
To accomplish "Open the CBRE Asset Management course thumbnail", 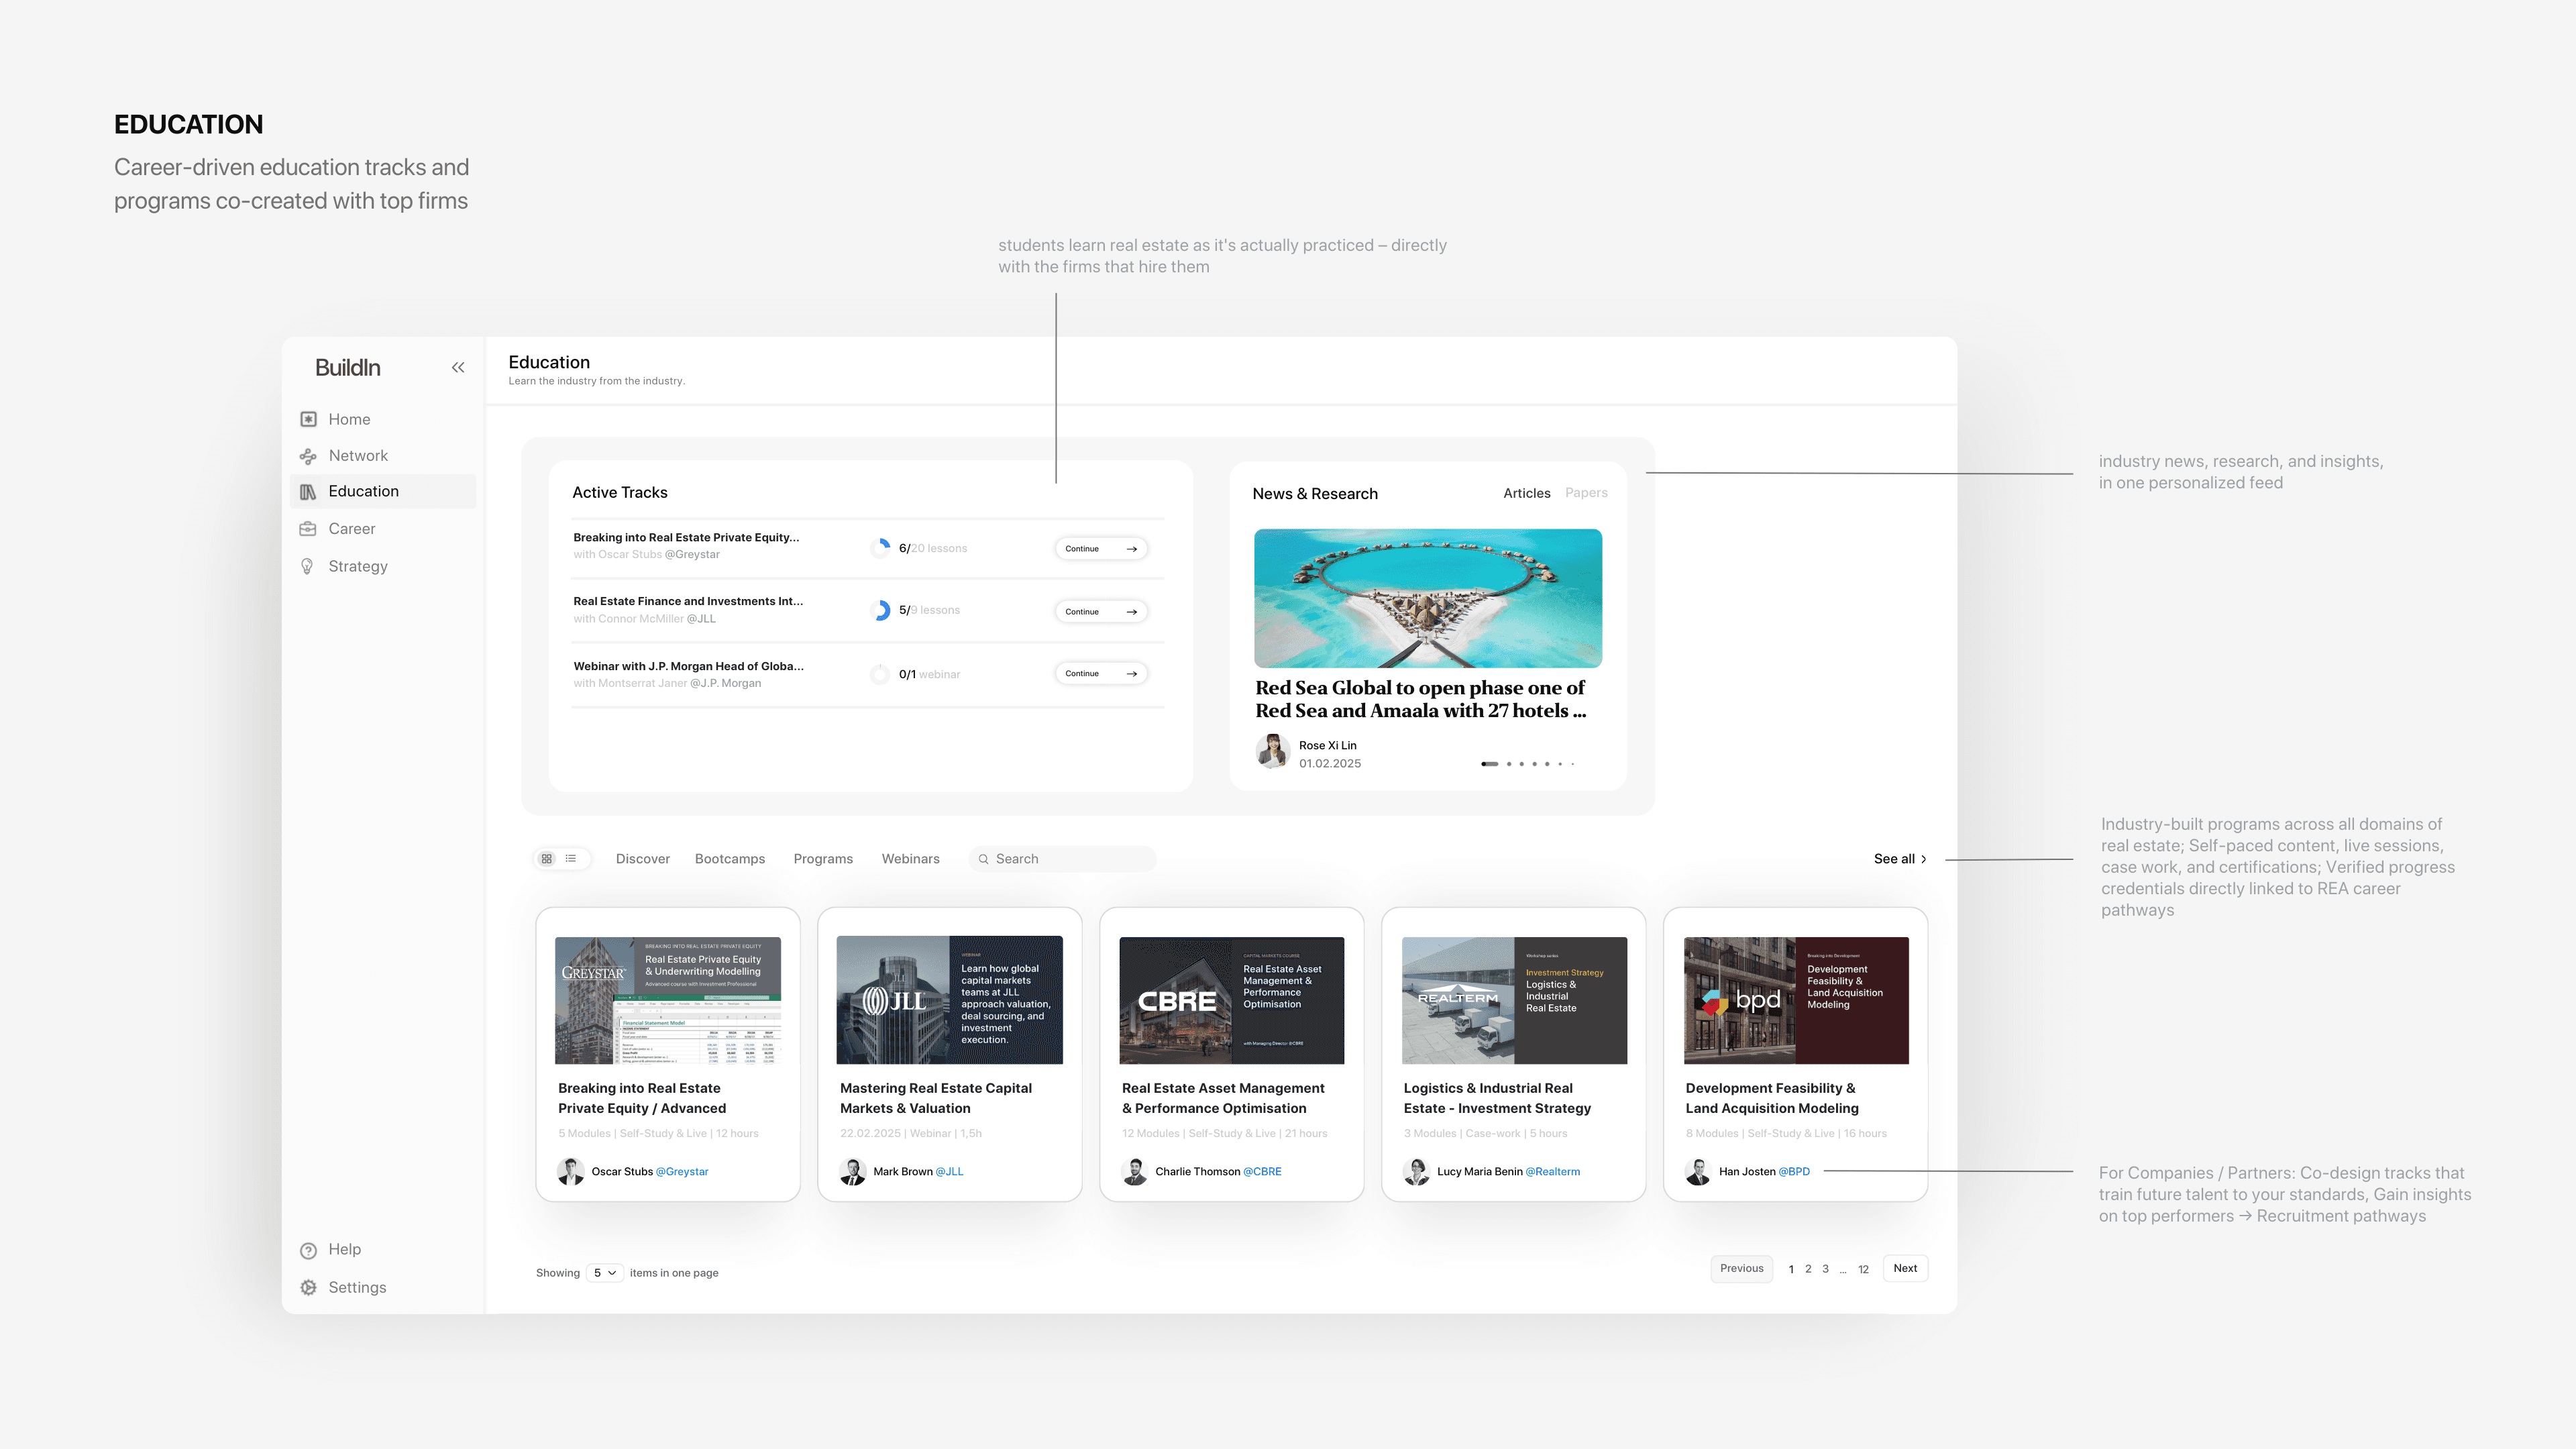I will [x=1231, y=1000].
